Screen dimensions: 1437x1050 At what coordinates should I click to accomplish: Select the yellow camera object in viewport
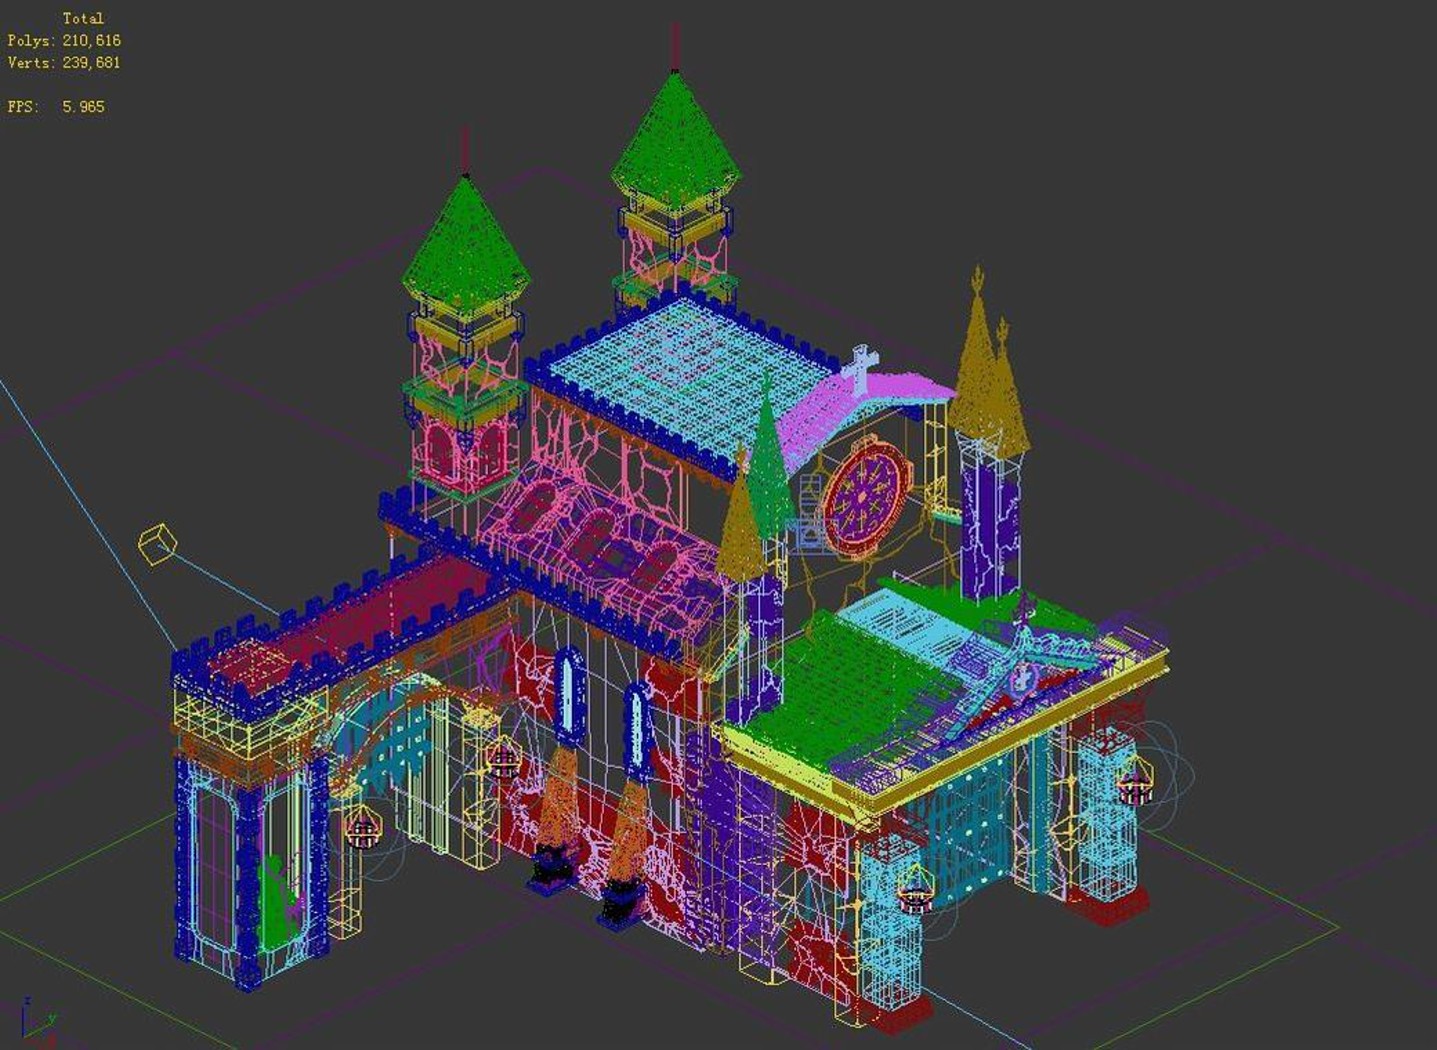click(x=157, y=544)
